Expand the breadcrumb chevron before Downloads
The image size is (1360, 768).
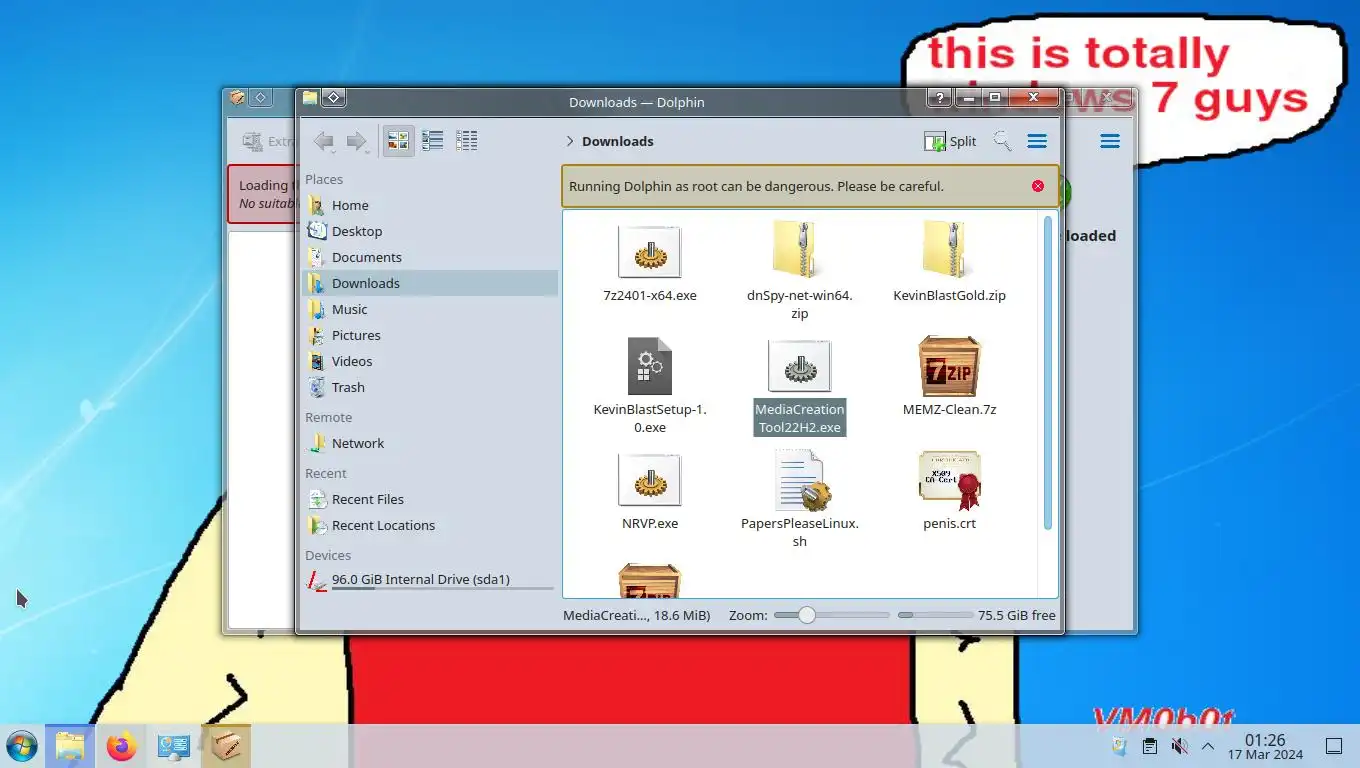[x=570, y=141]
